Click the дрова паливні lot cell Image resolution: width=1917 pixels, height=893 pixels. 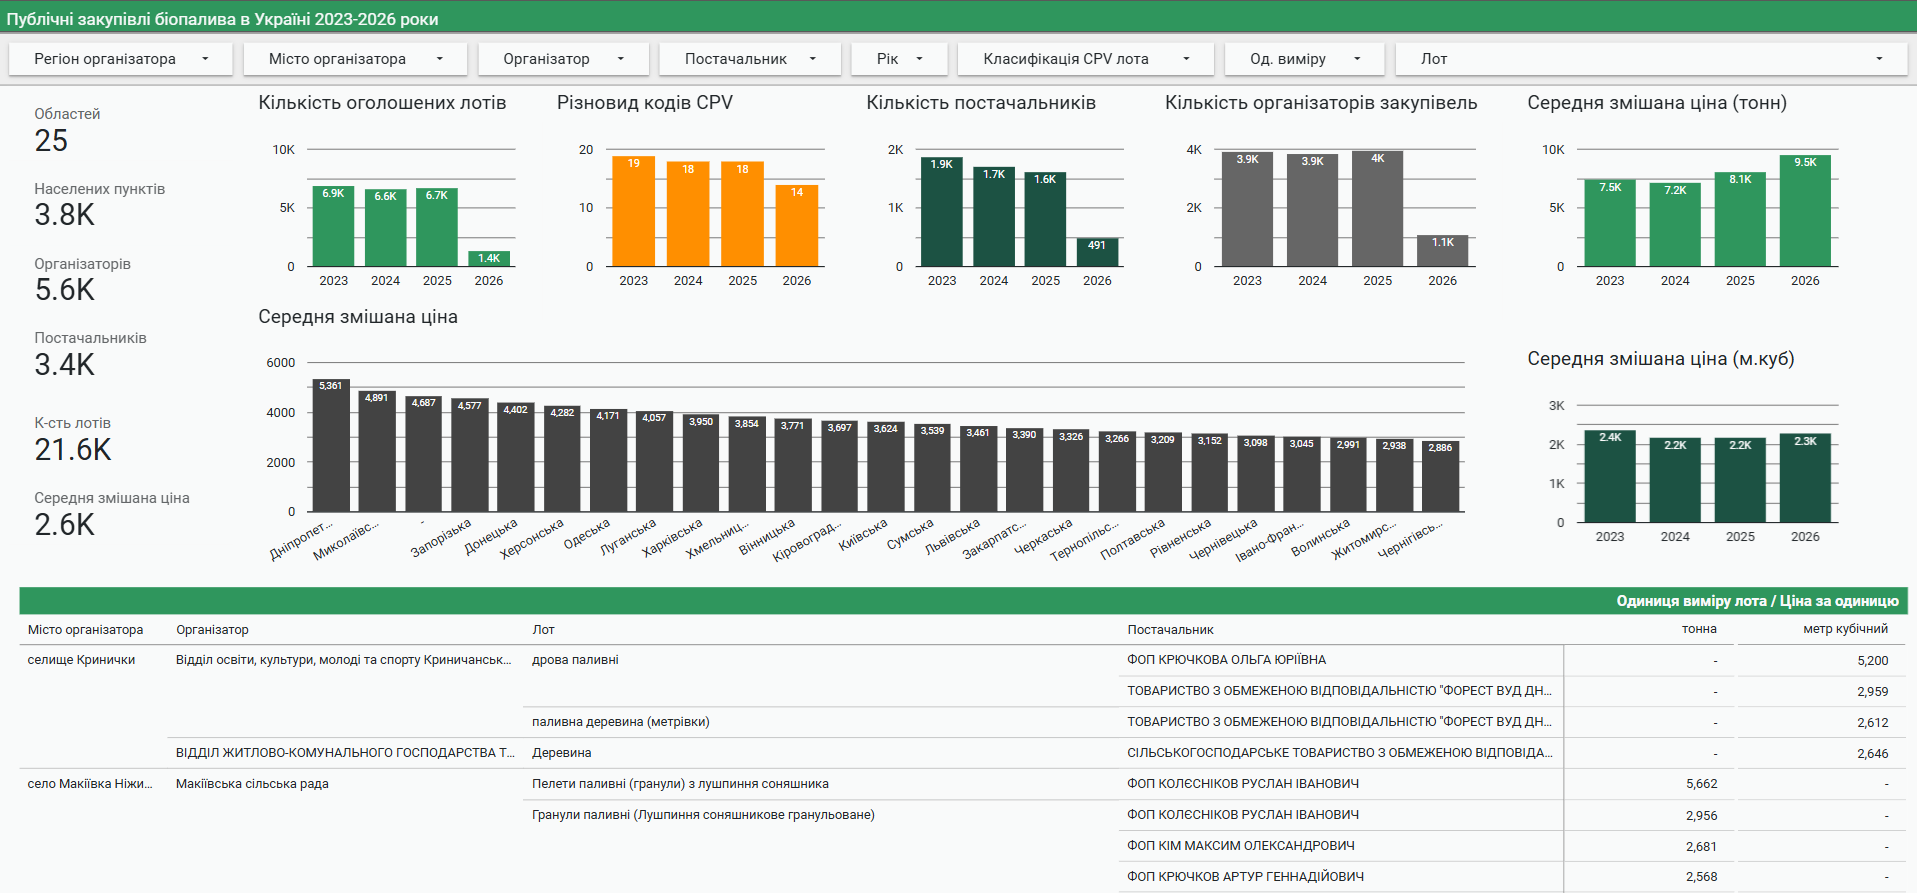(575, 660)
